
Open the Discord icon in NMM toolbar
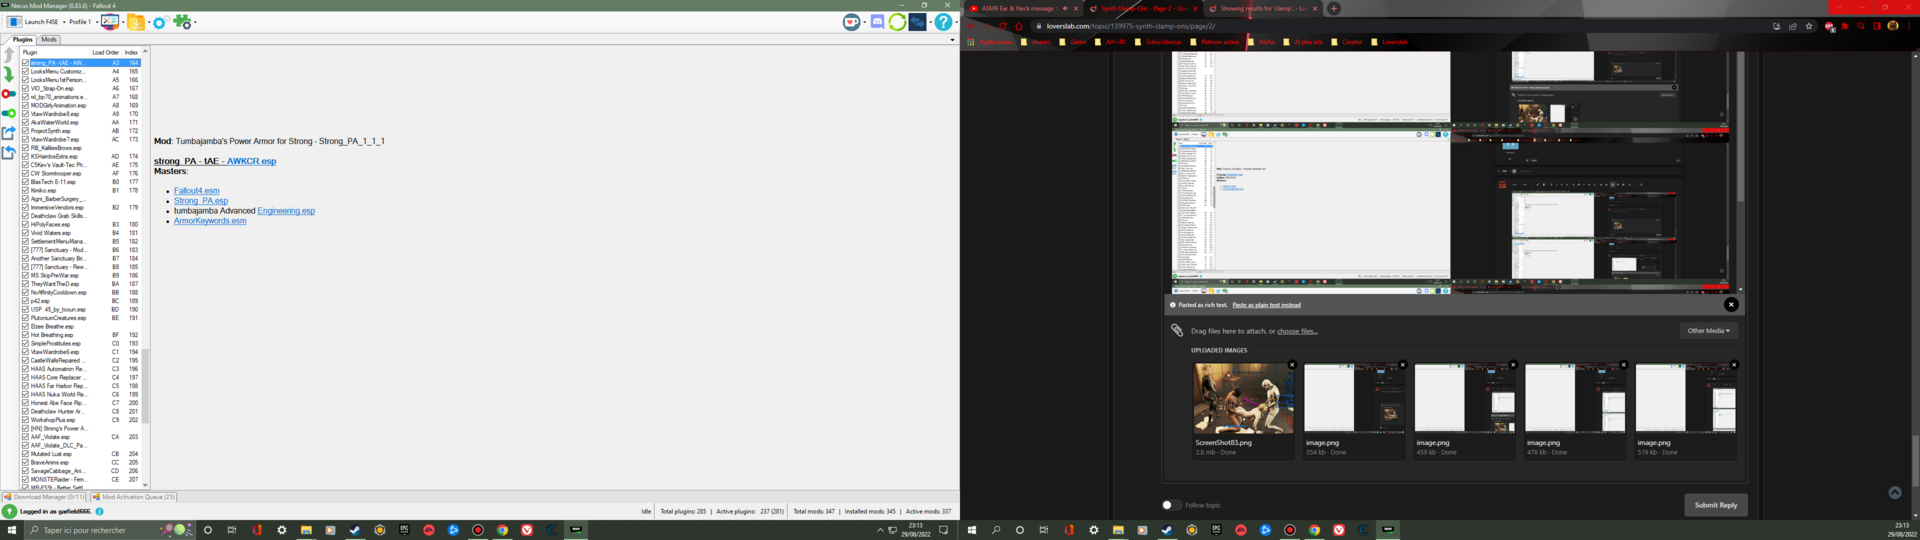tap(877, 22)
